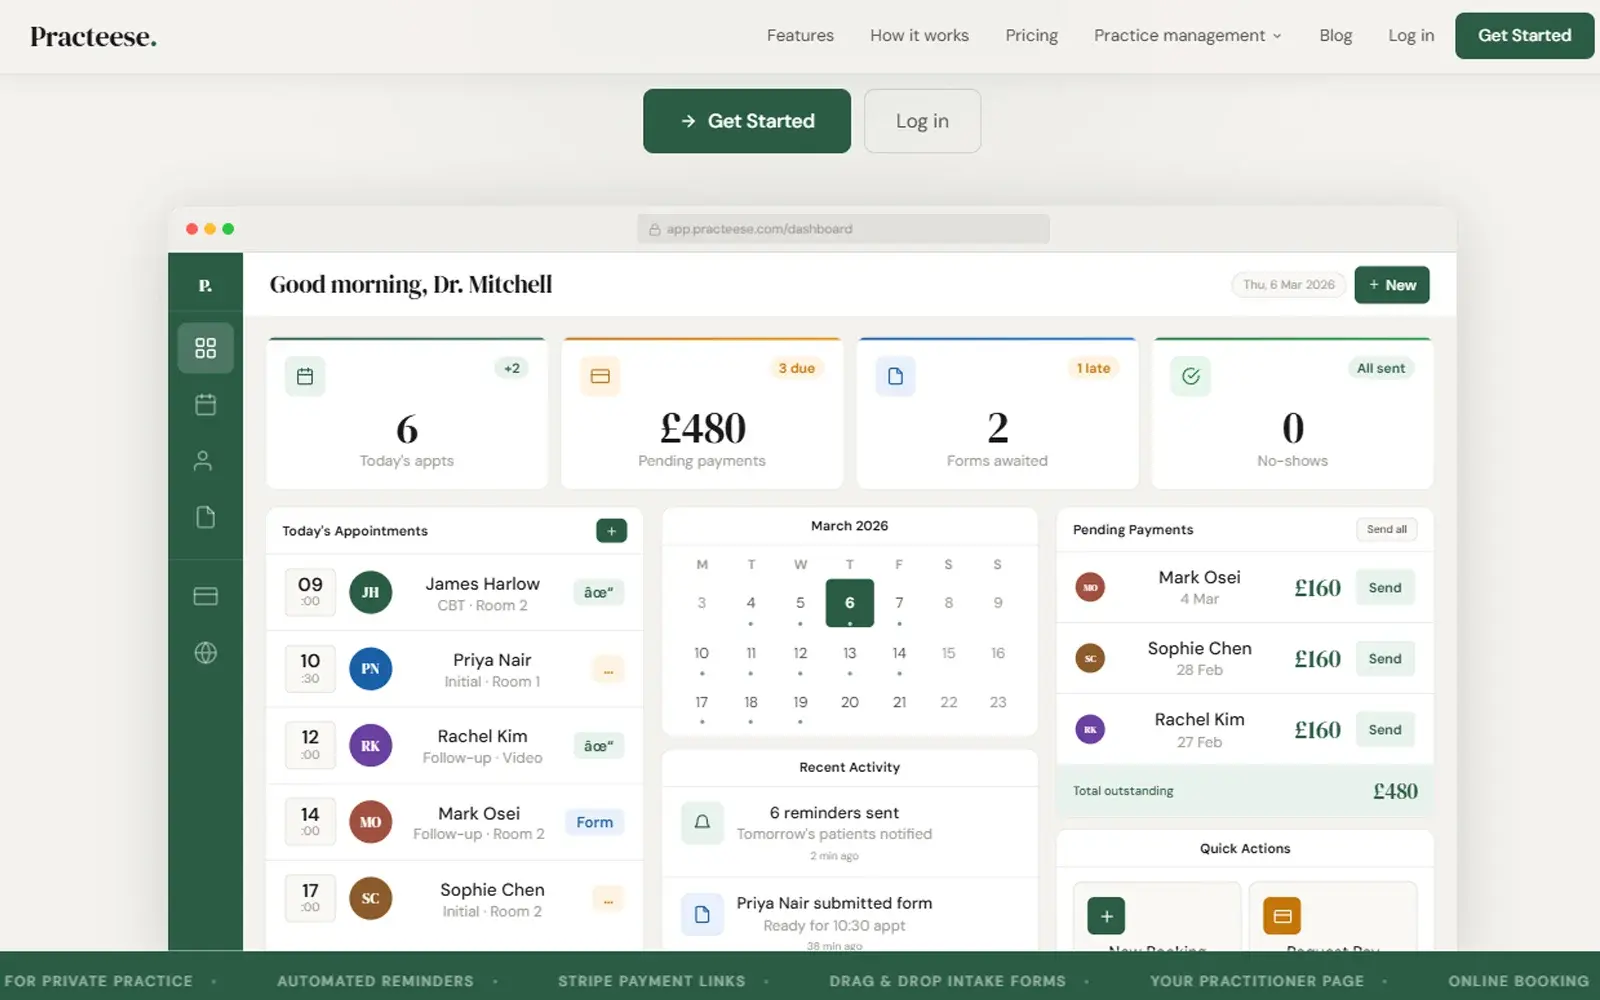This screenshot has height=1000, width=1600.
Task: Open the calendar icon in the sidebar
Action: coord(205,404)
